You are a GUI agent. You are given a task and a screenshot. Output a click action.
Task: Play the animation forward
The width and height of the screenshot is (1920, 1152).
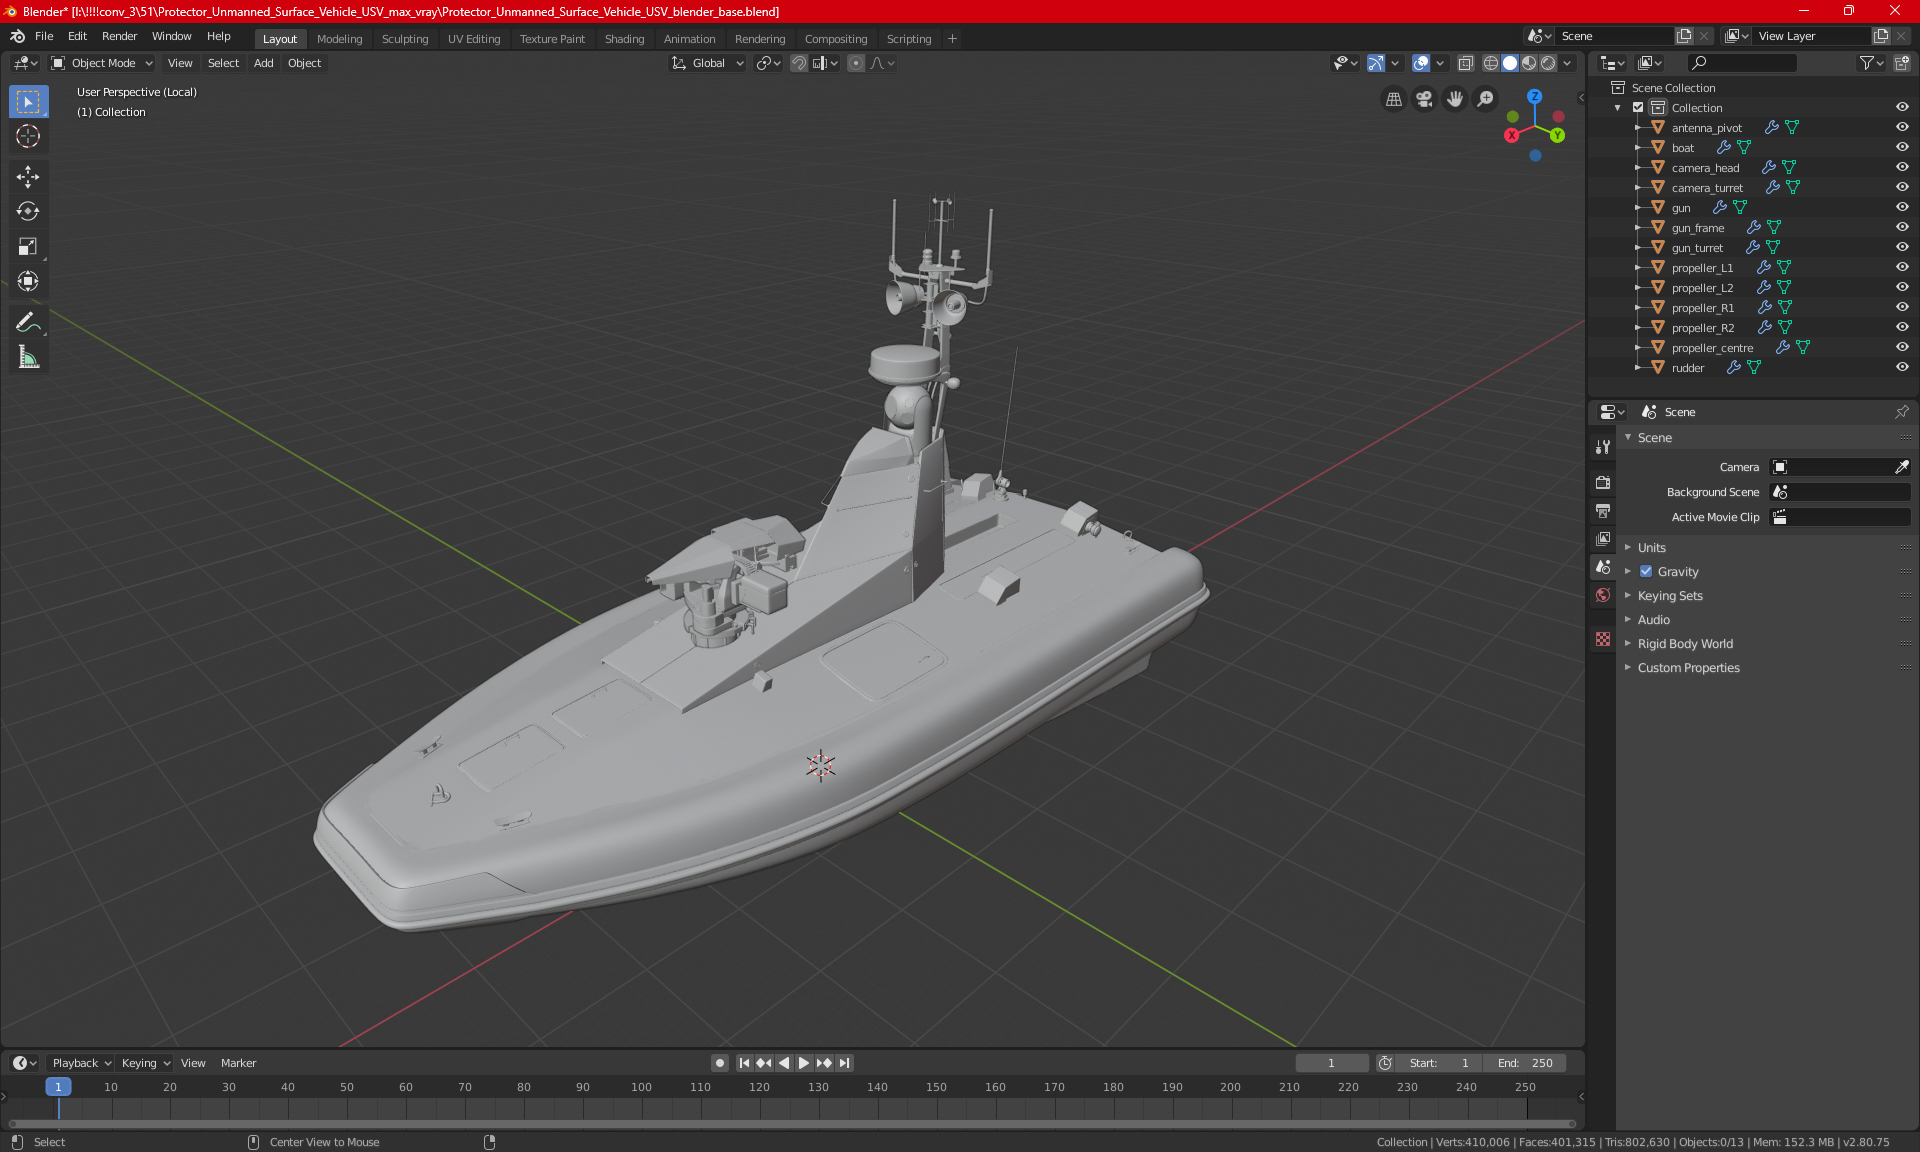(803, 1063)
